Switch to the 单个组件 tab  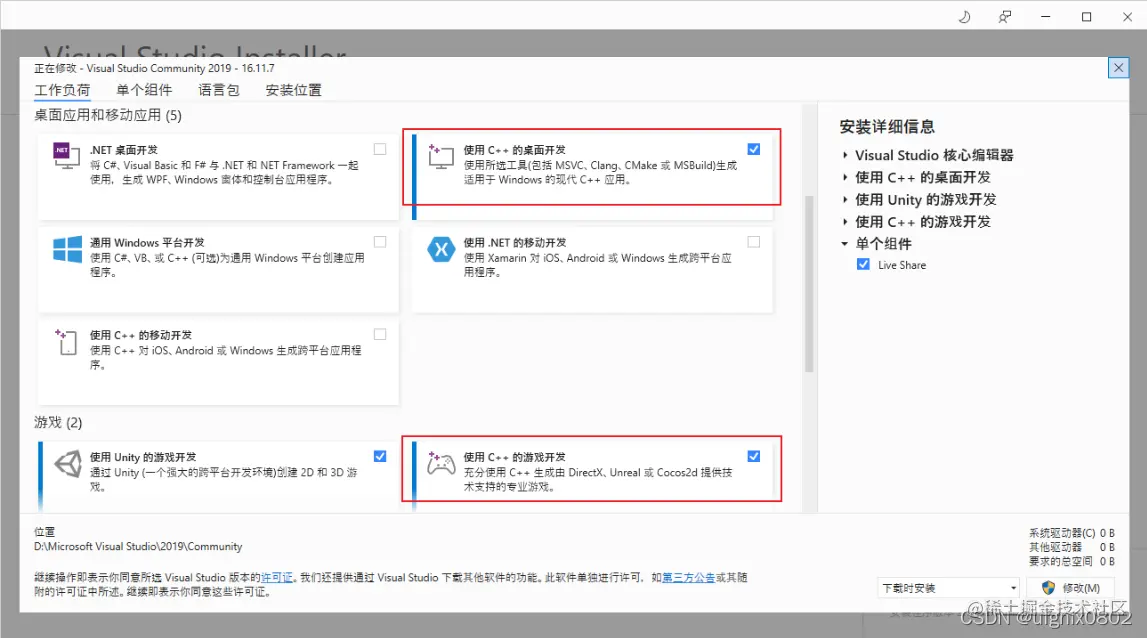pos(144,90)
